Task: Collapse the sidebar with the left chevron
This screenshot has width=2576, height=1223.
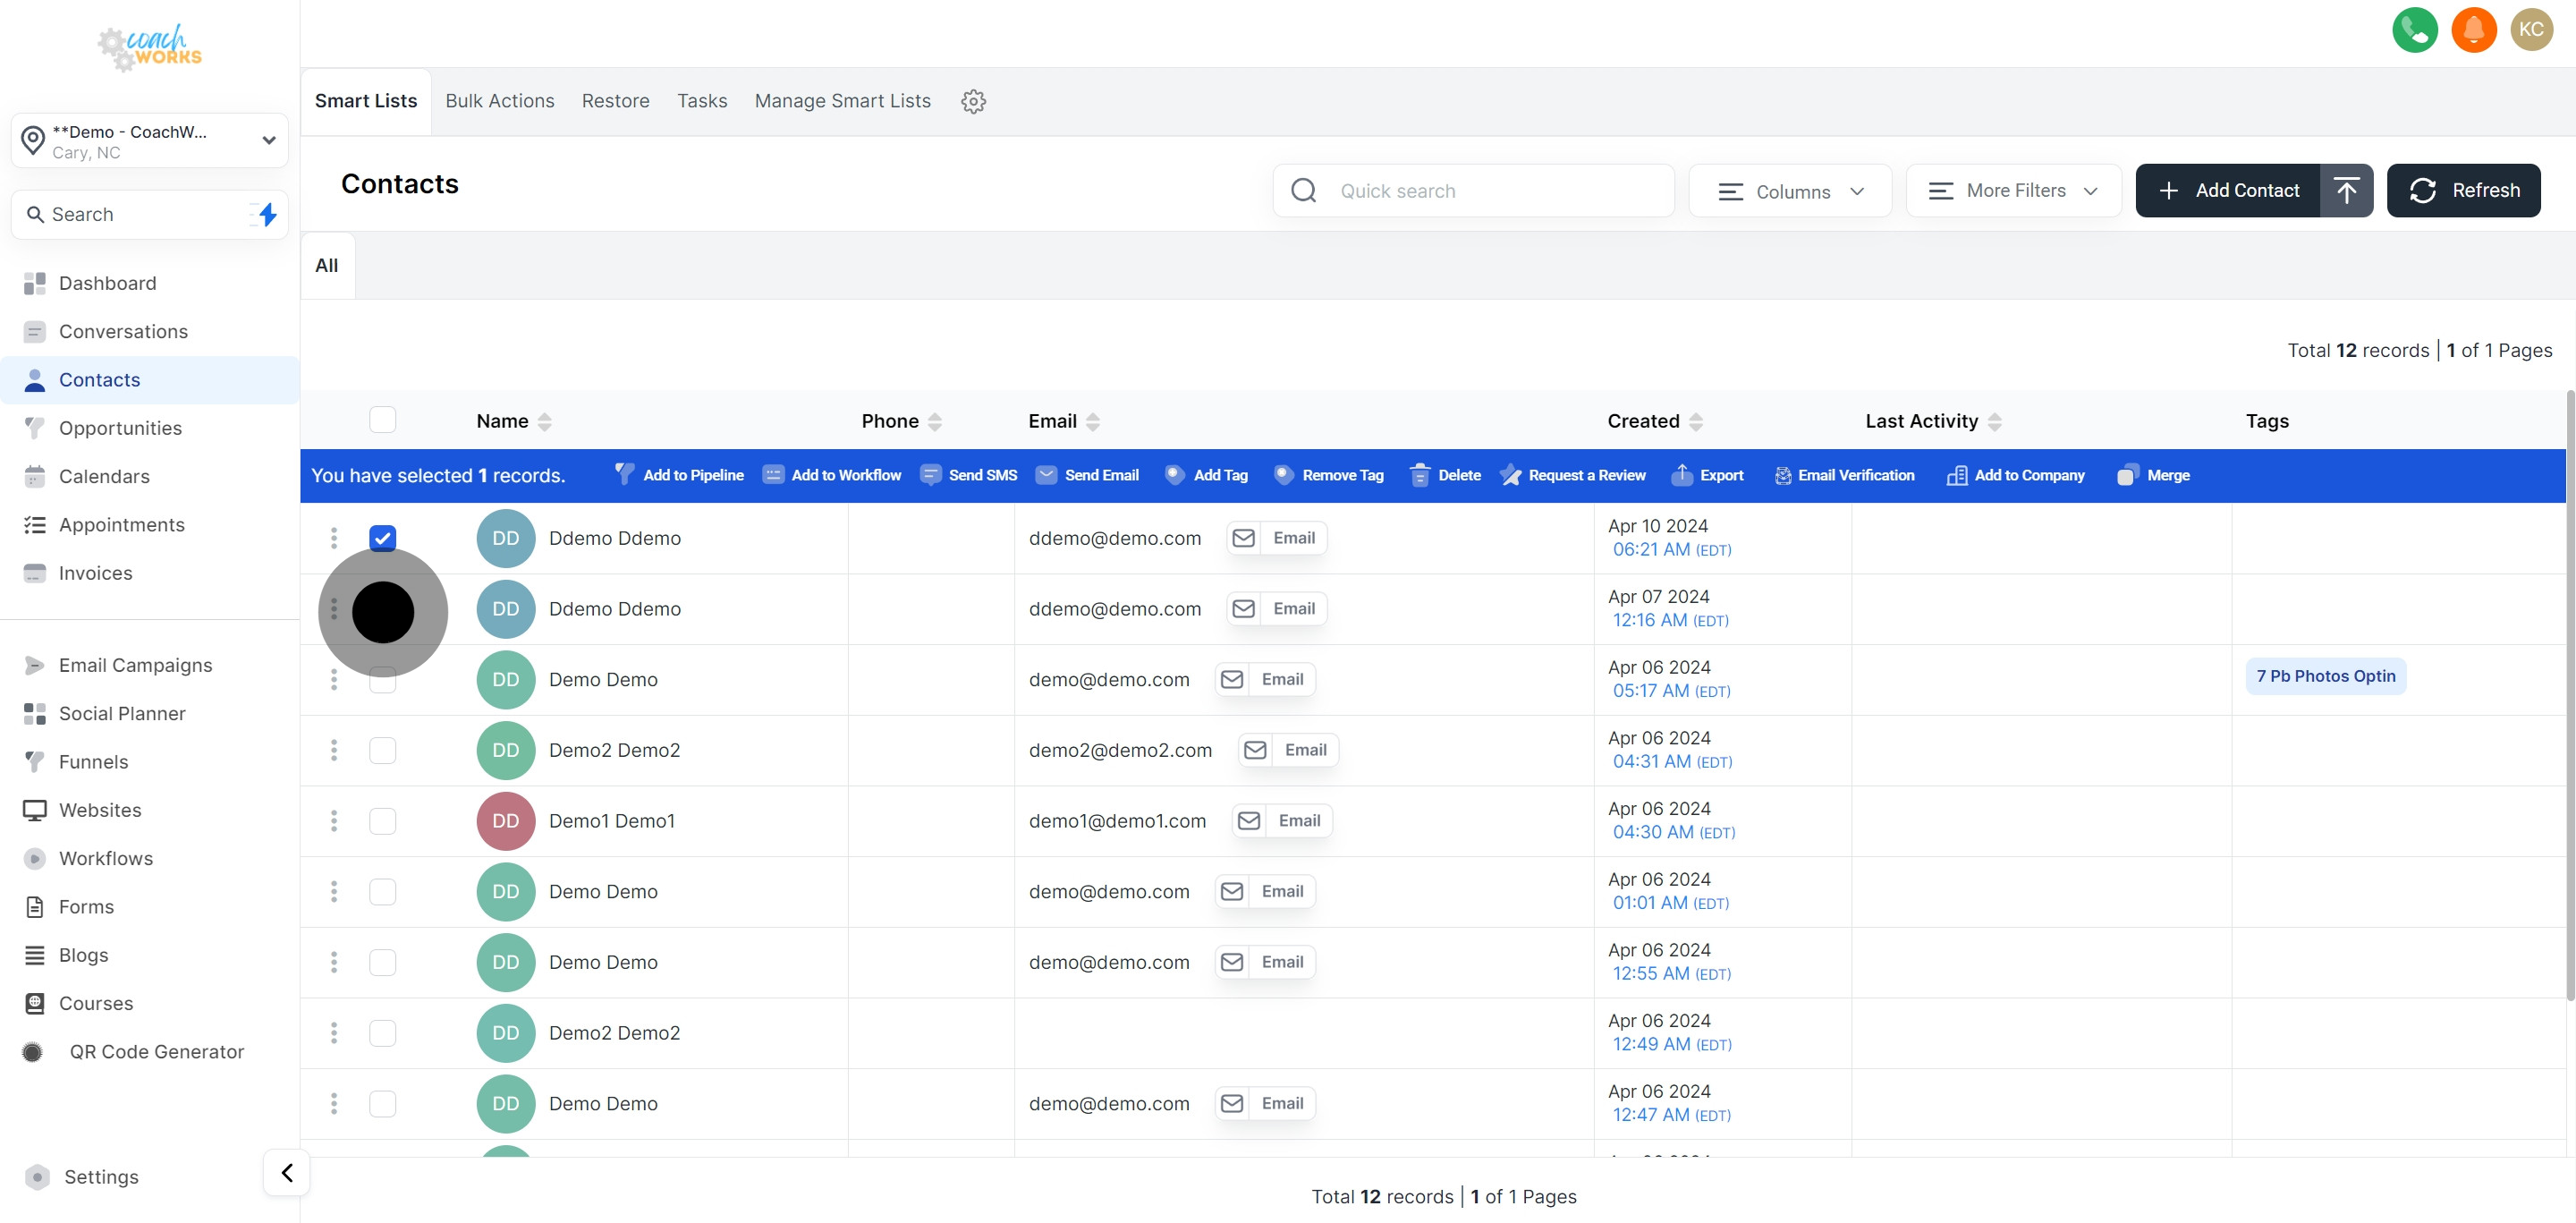Action: (287, 1172)
